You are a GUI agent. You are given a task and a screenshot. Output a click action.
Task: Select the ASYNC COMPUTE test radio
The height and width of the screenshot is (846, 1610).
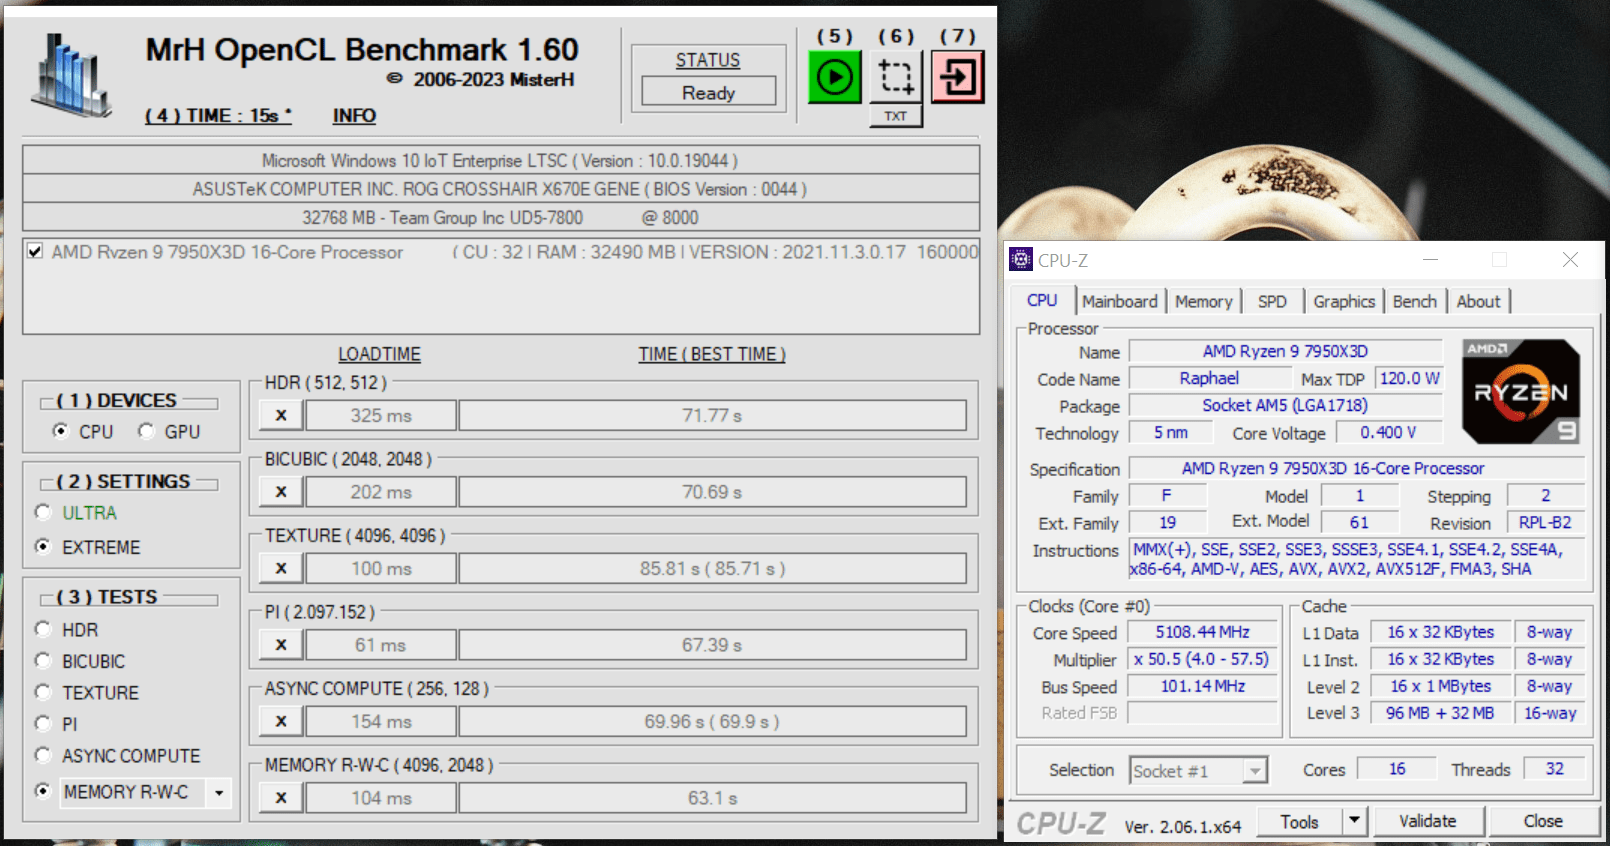click(x=43, y=755)
